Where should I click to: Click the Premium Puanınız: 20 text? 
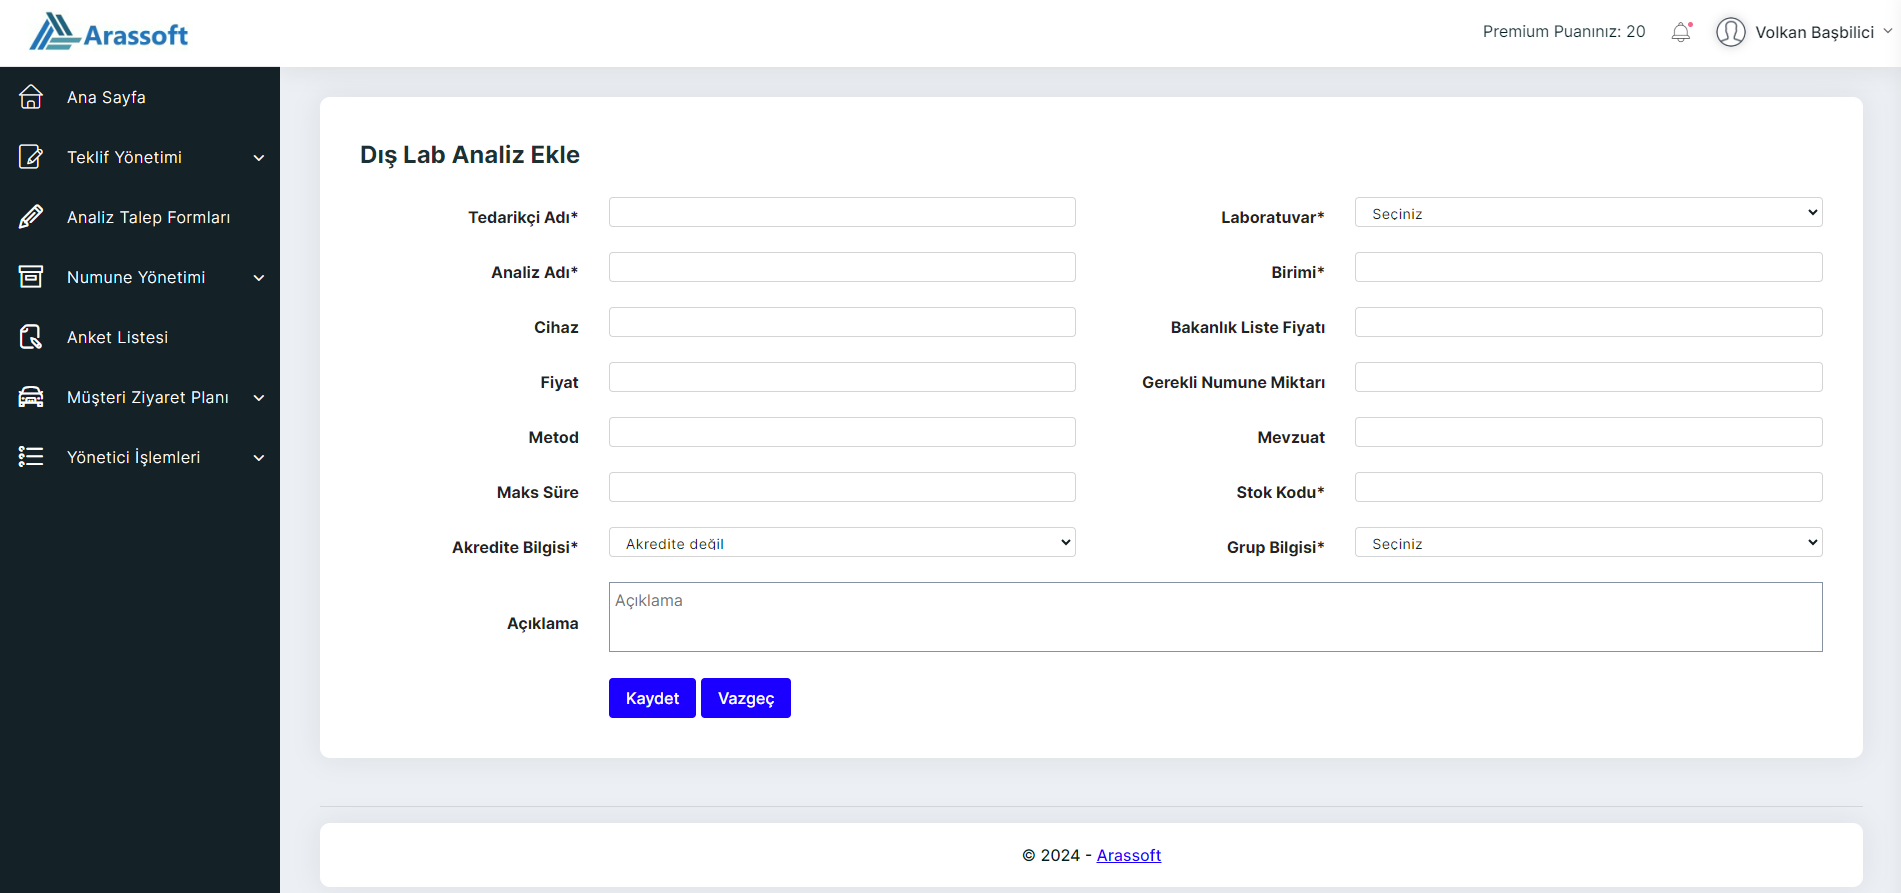[x=1564, y=32]
